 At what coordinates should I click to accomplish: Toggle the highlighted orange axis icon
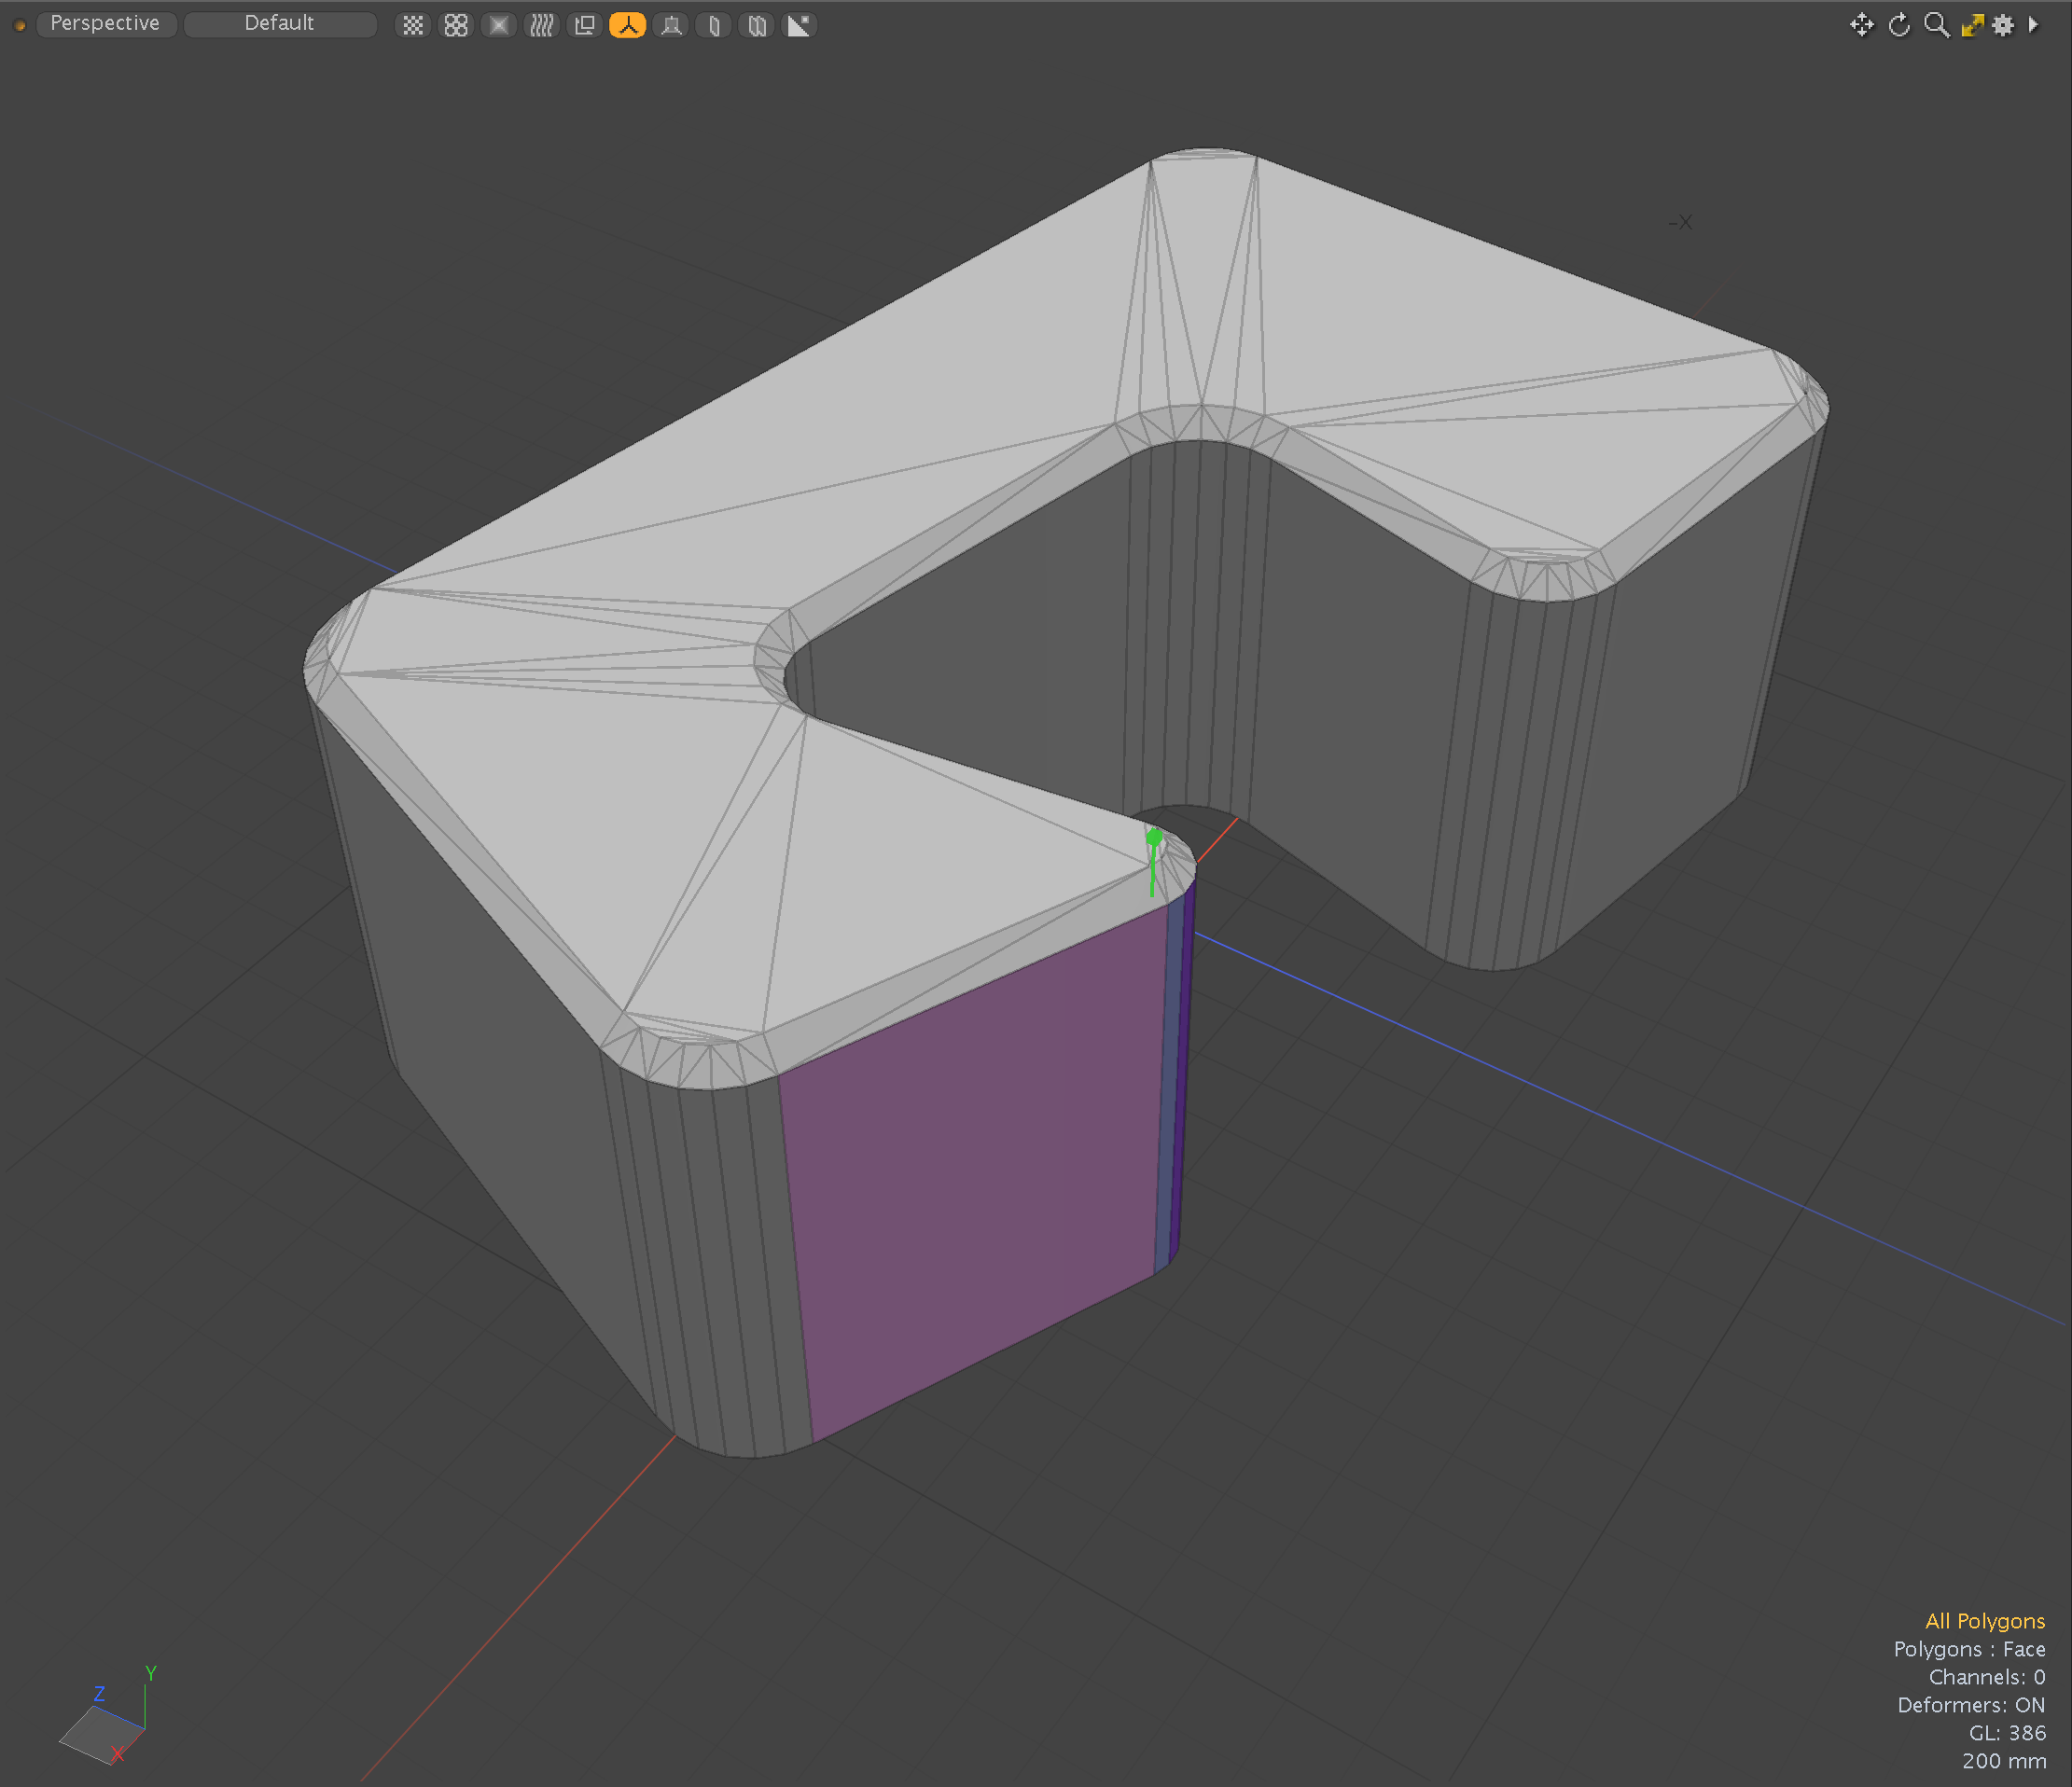(x=627, y=25)
